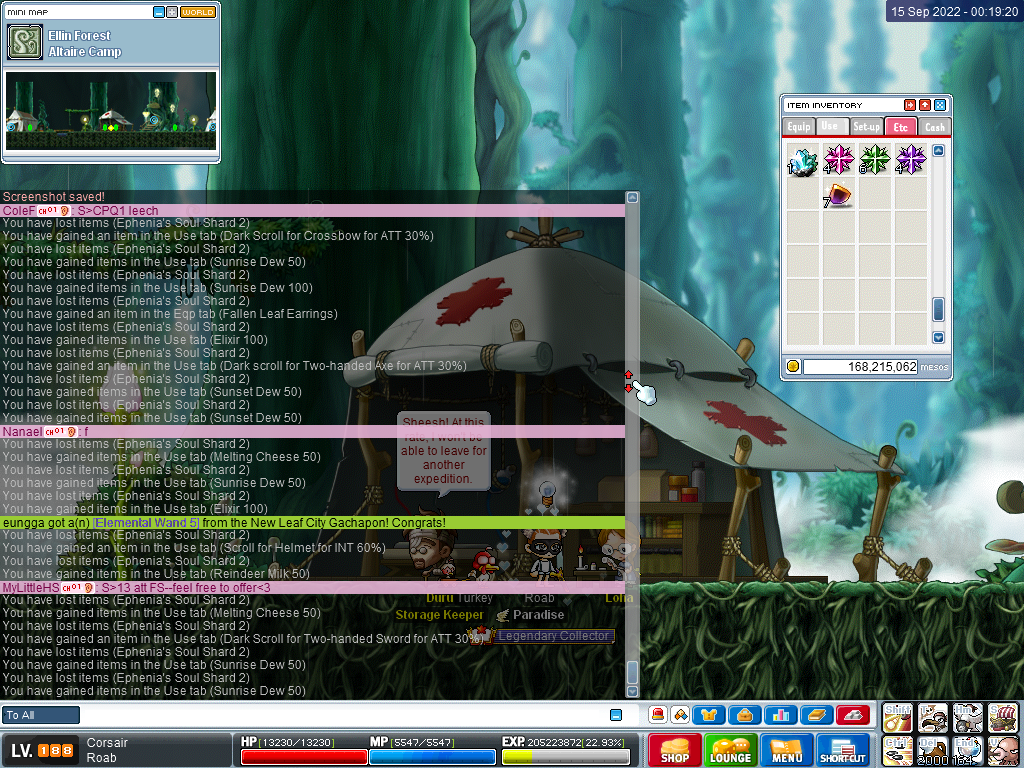Image resolution: width=1024 pixels, height=768 pixels.
Task: Click the gold meso coin button
Action: 792,367
